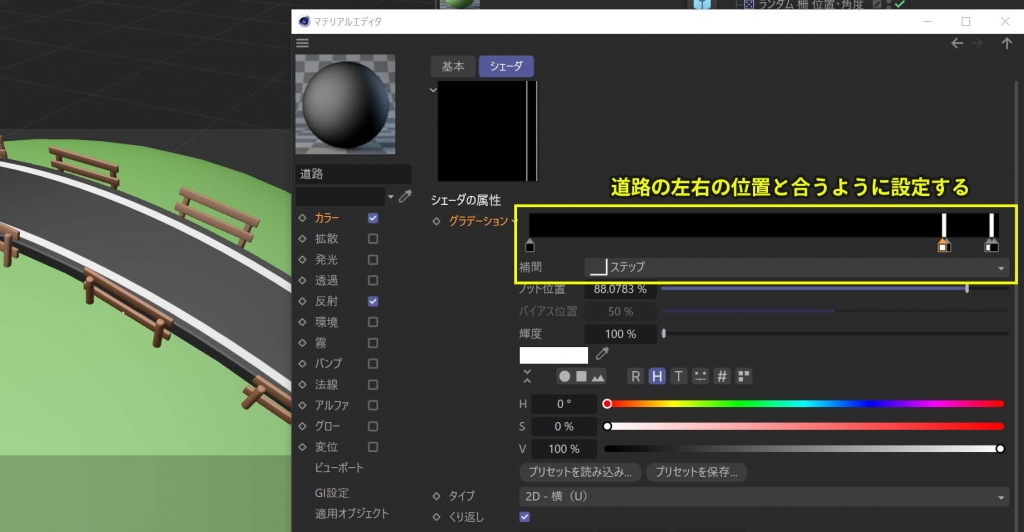The height and width of the screenshot is (532, 1024).
Task: Click the black shader preview thumbnail
Action: click(488, 131)
